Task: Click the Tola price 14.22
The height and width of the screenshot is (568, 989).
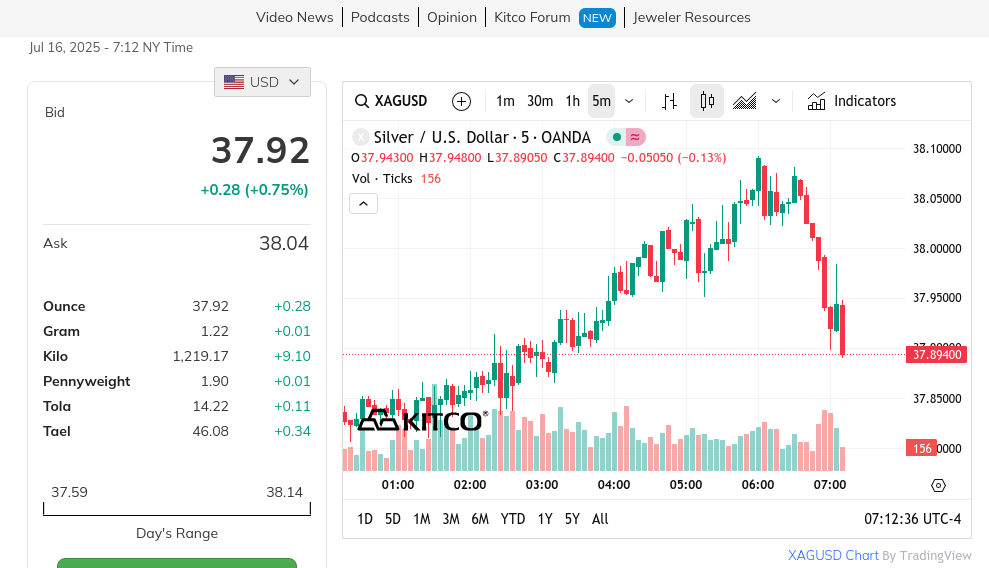Action: (x=211, y=406)
